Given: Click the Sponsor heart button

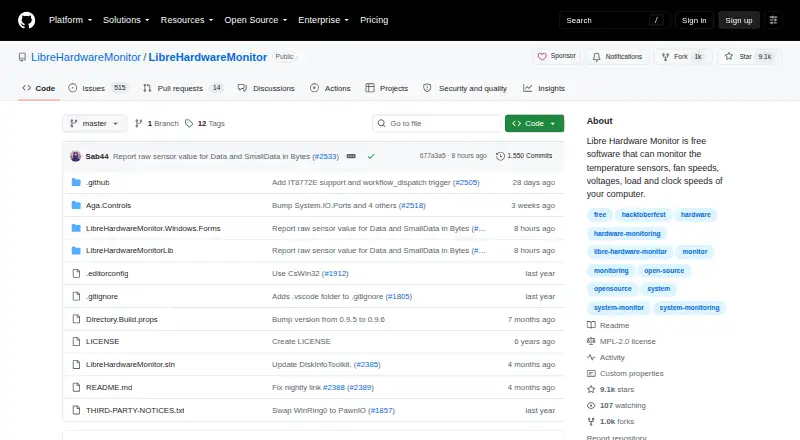Looking at the screenshot, I should point(557,56).
